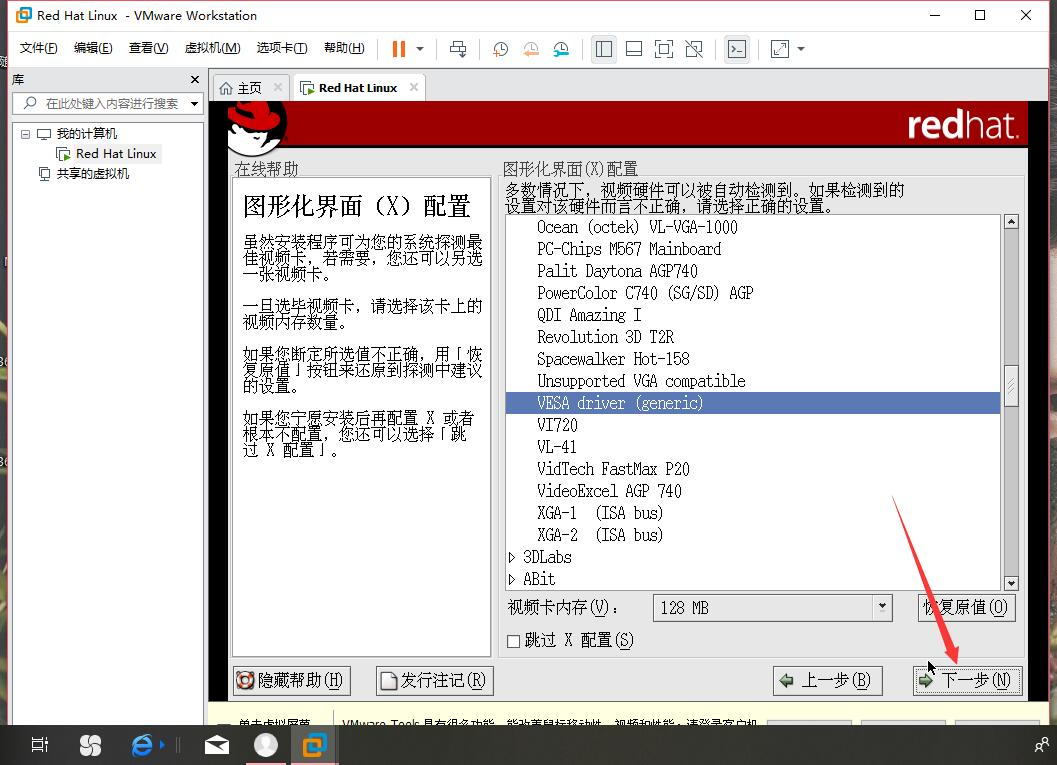Click the console view icon
This screenshot has height=765, width=1057.
737,49
